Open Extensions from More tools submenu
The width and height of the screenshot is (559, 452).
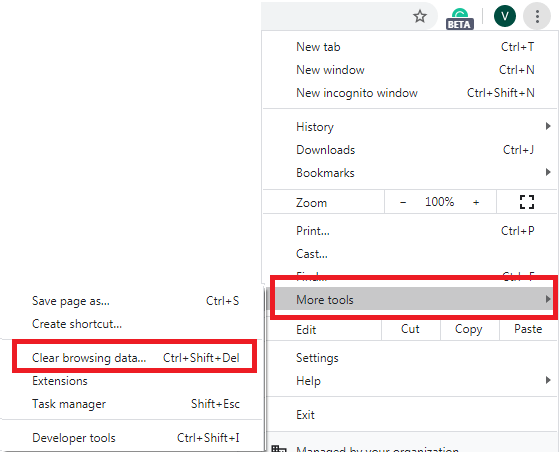pos(132,381)
